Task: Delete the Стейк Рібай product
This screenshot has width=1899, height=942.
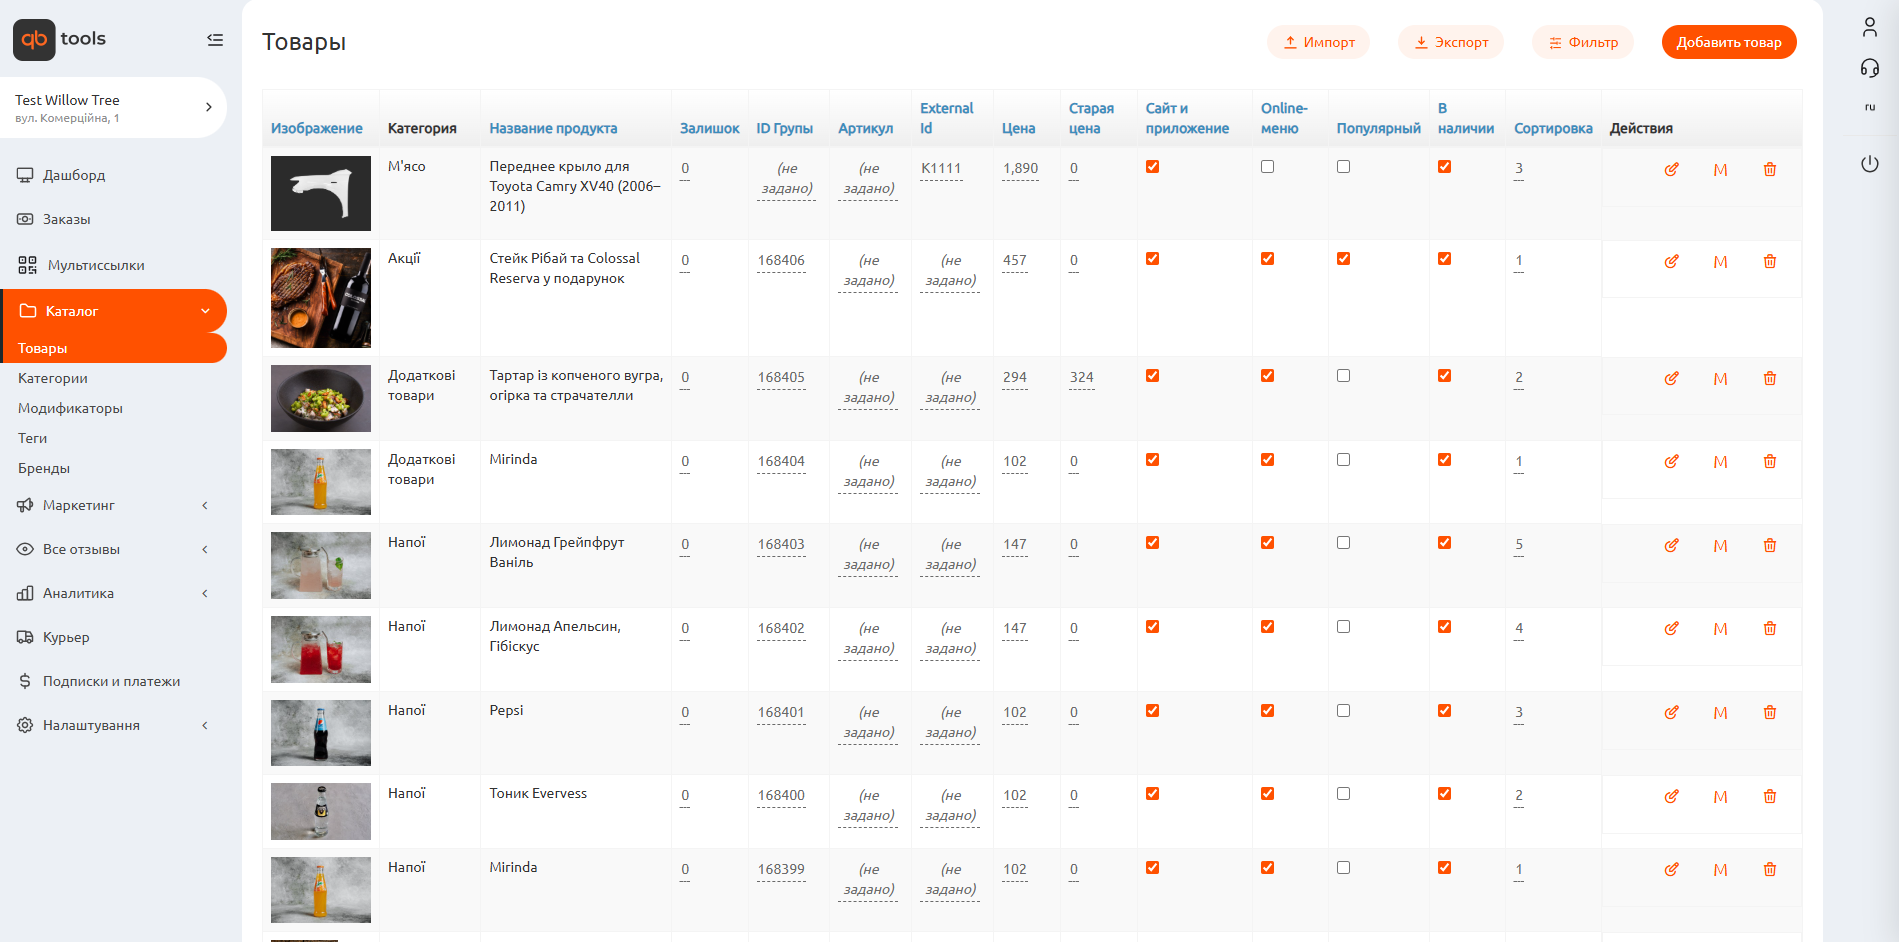Action: (1770, 262)
